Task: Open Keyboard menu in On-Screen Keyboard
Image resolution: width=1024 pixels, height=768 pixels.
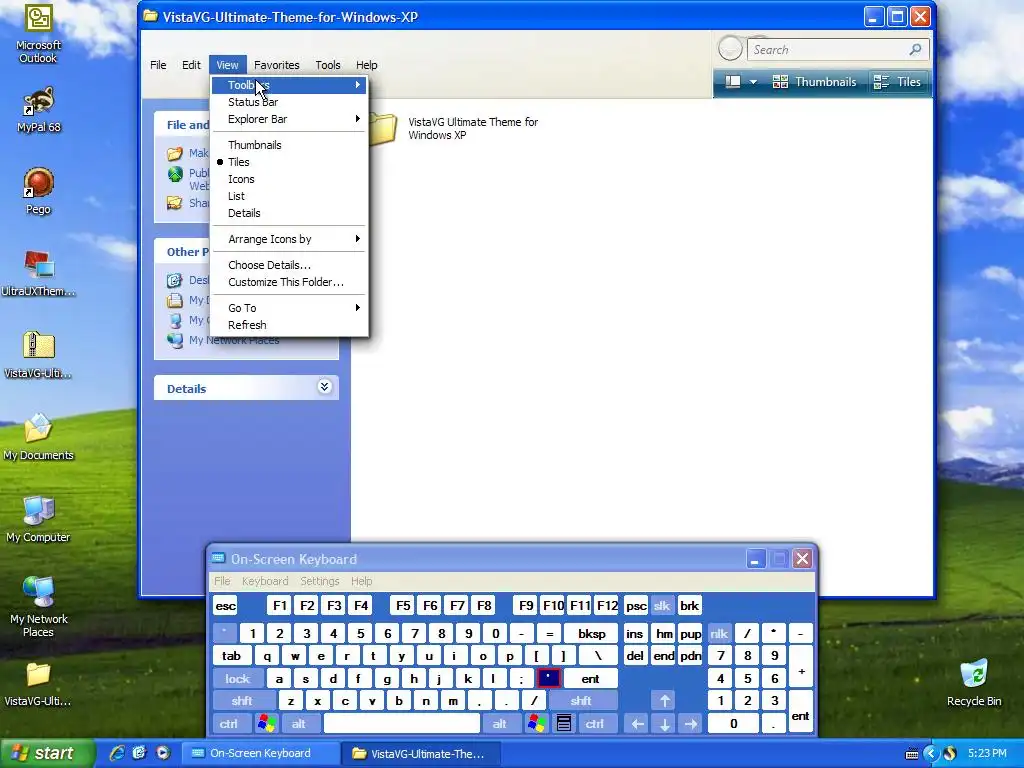Action: [264, 581]
